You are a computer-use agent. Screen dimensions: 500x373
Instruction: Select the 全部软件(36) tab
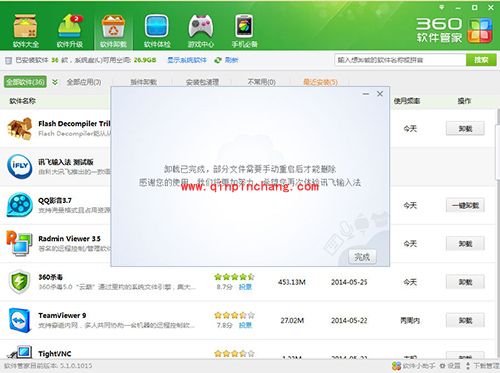pos(25,82)
